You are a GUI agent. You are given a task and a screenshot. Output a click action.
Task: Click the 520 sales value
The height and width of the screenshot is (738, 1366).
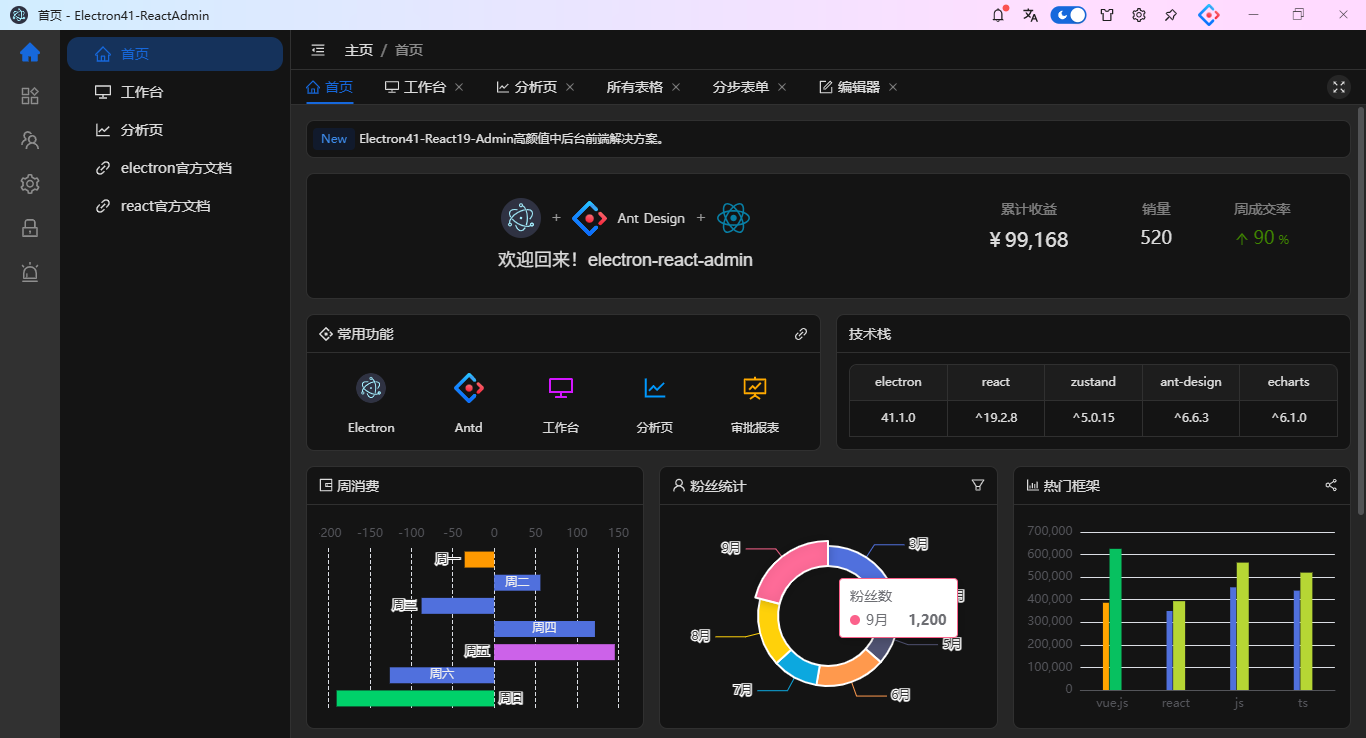[1156, 237]
